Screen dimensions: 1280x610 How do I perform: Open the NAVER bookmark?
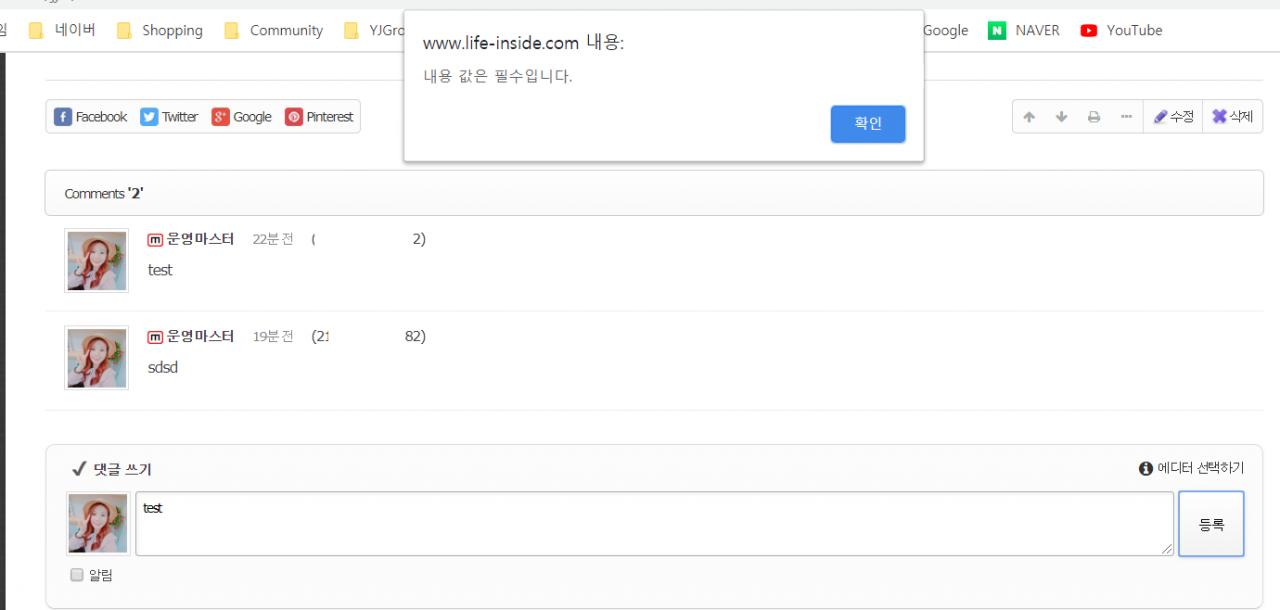[x=1024, y=30]
